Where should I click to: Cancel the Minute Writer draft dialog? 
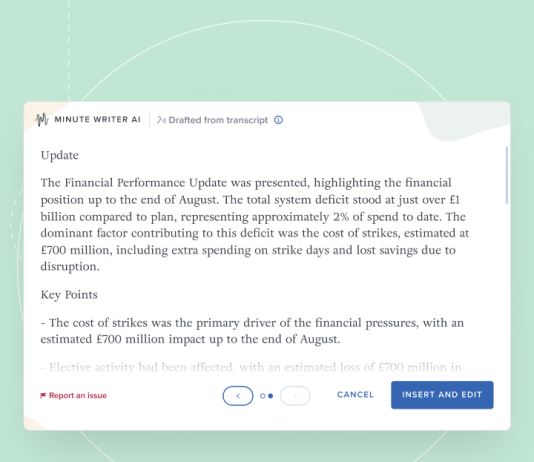[355, 395]
